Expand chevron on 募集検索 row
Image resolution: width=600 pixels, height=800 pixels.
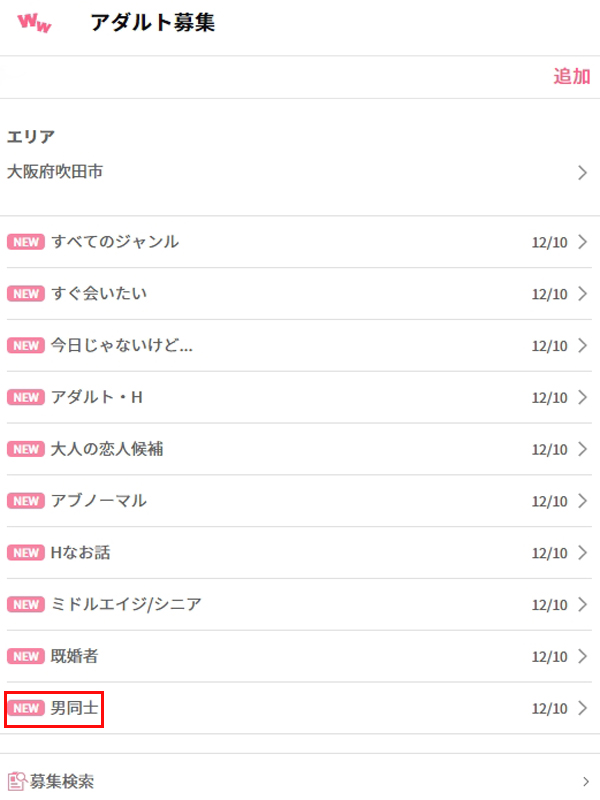[x=586, y=782]
